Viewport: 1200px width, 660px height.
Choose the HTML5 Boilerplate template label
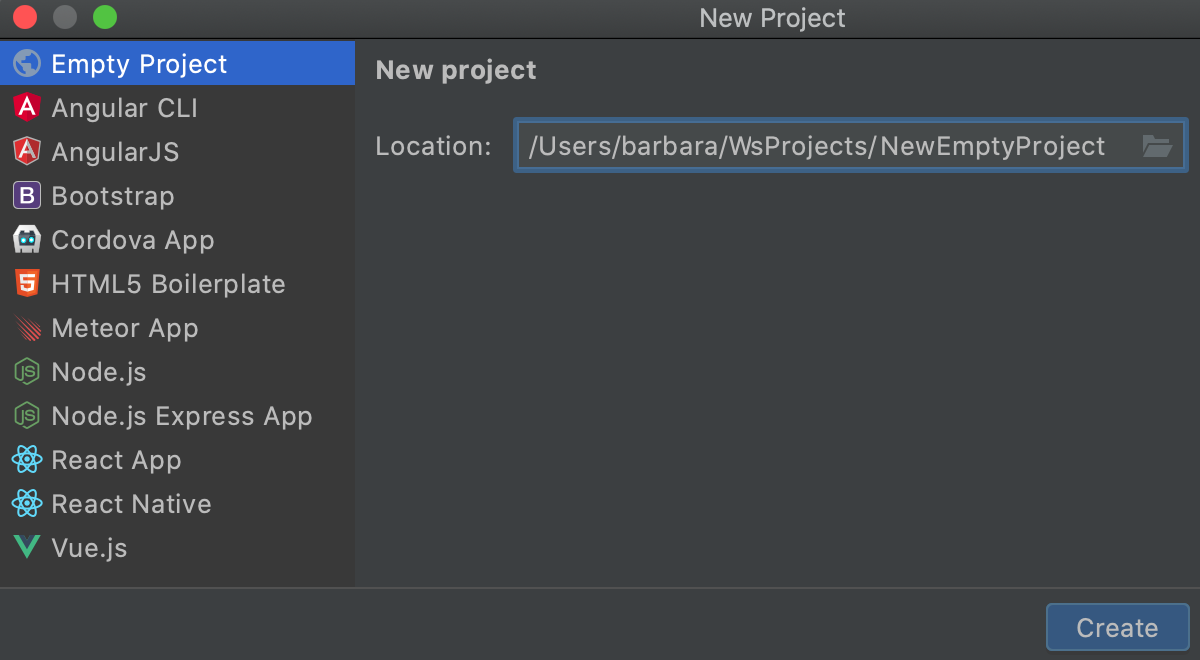click(x=168, y=284)
